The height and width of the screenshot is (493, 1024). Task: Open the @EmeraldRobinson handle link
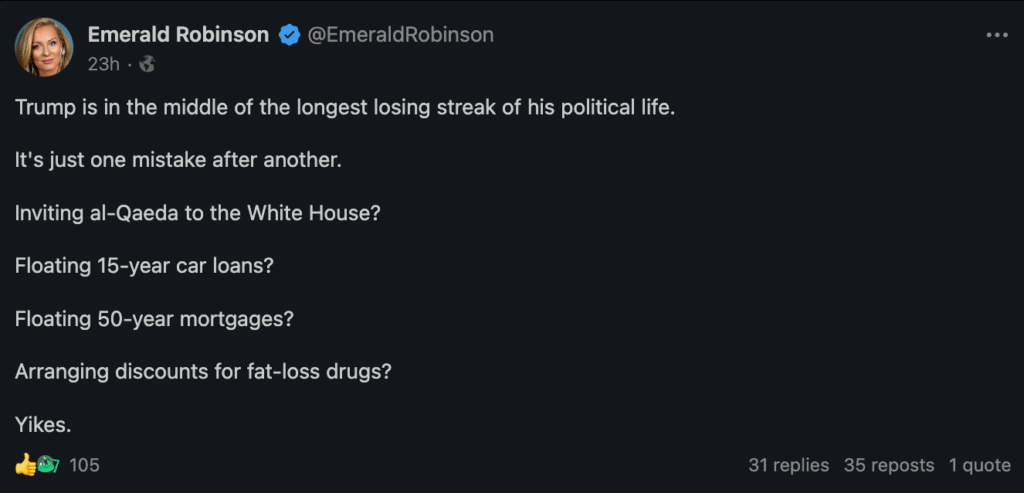[400, 35]
